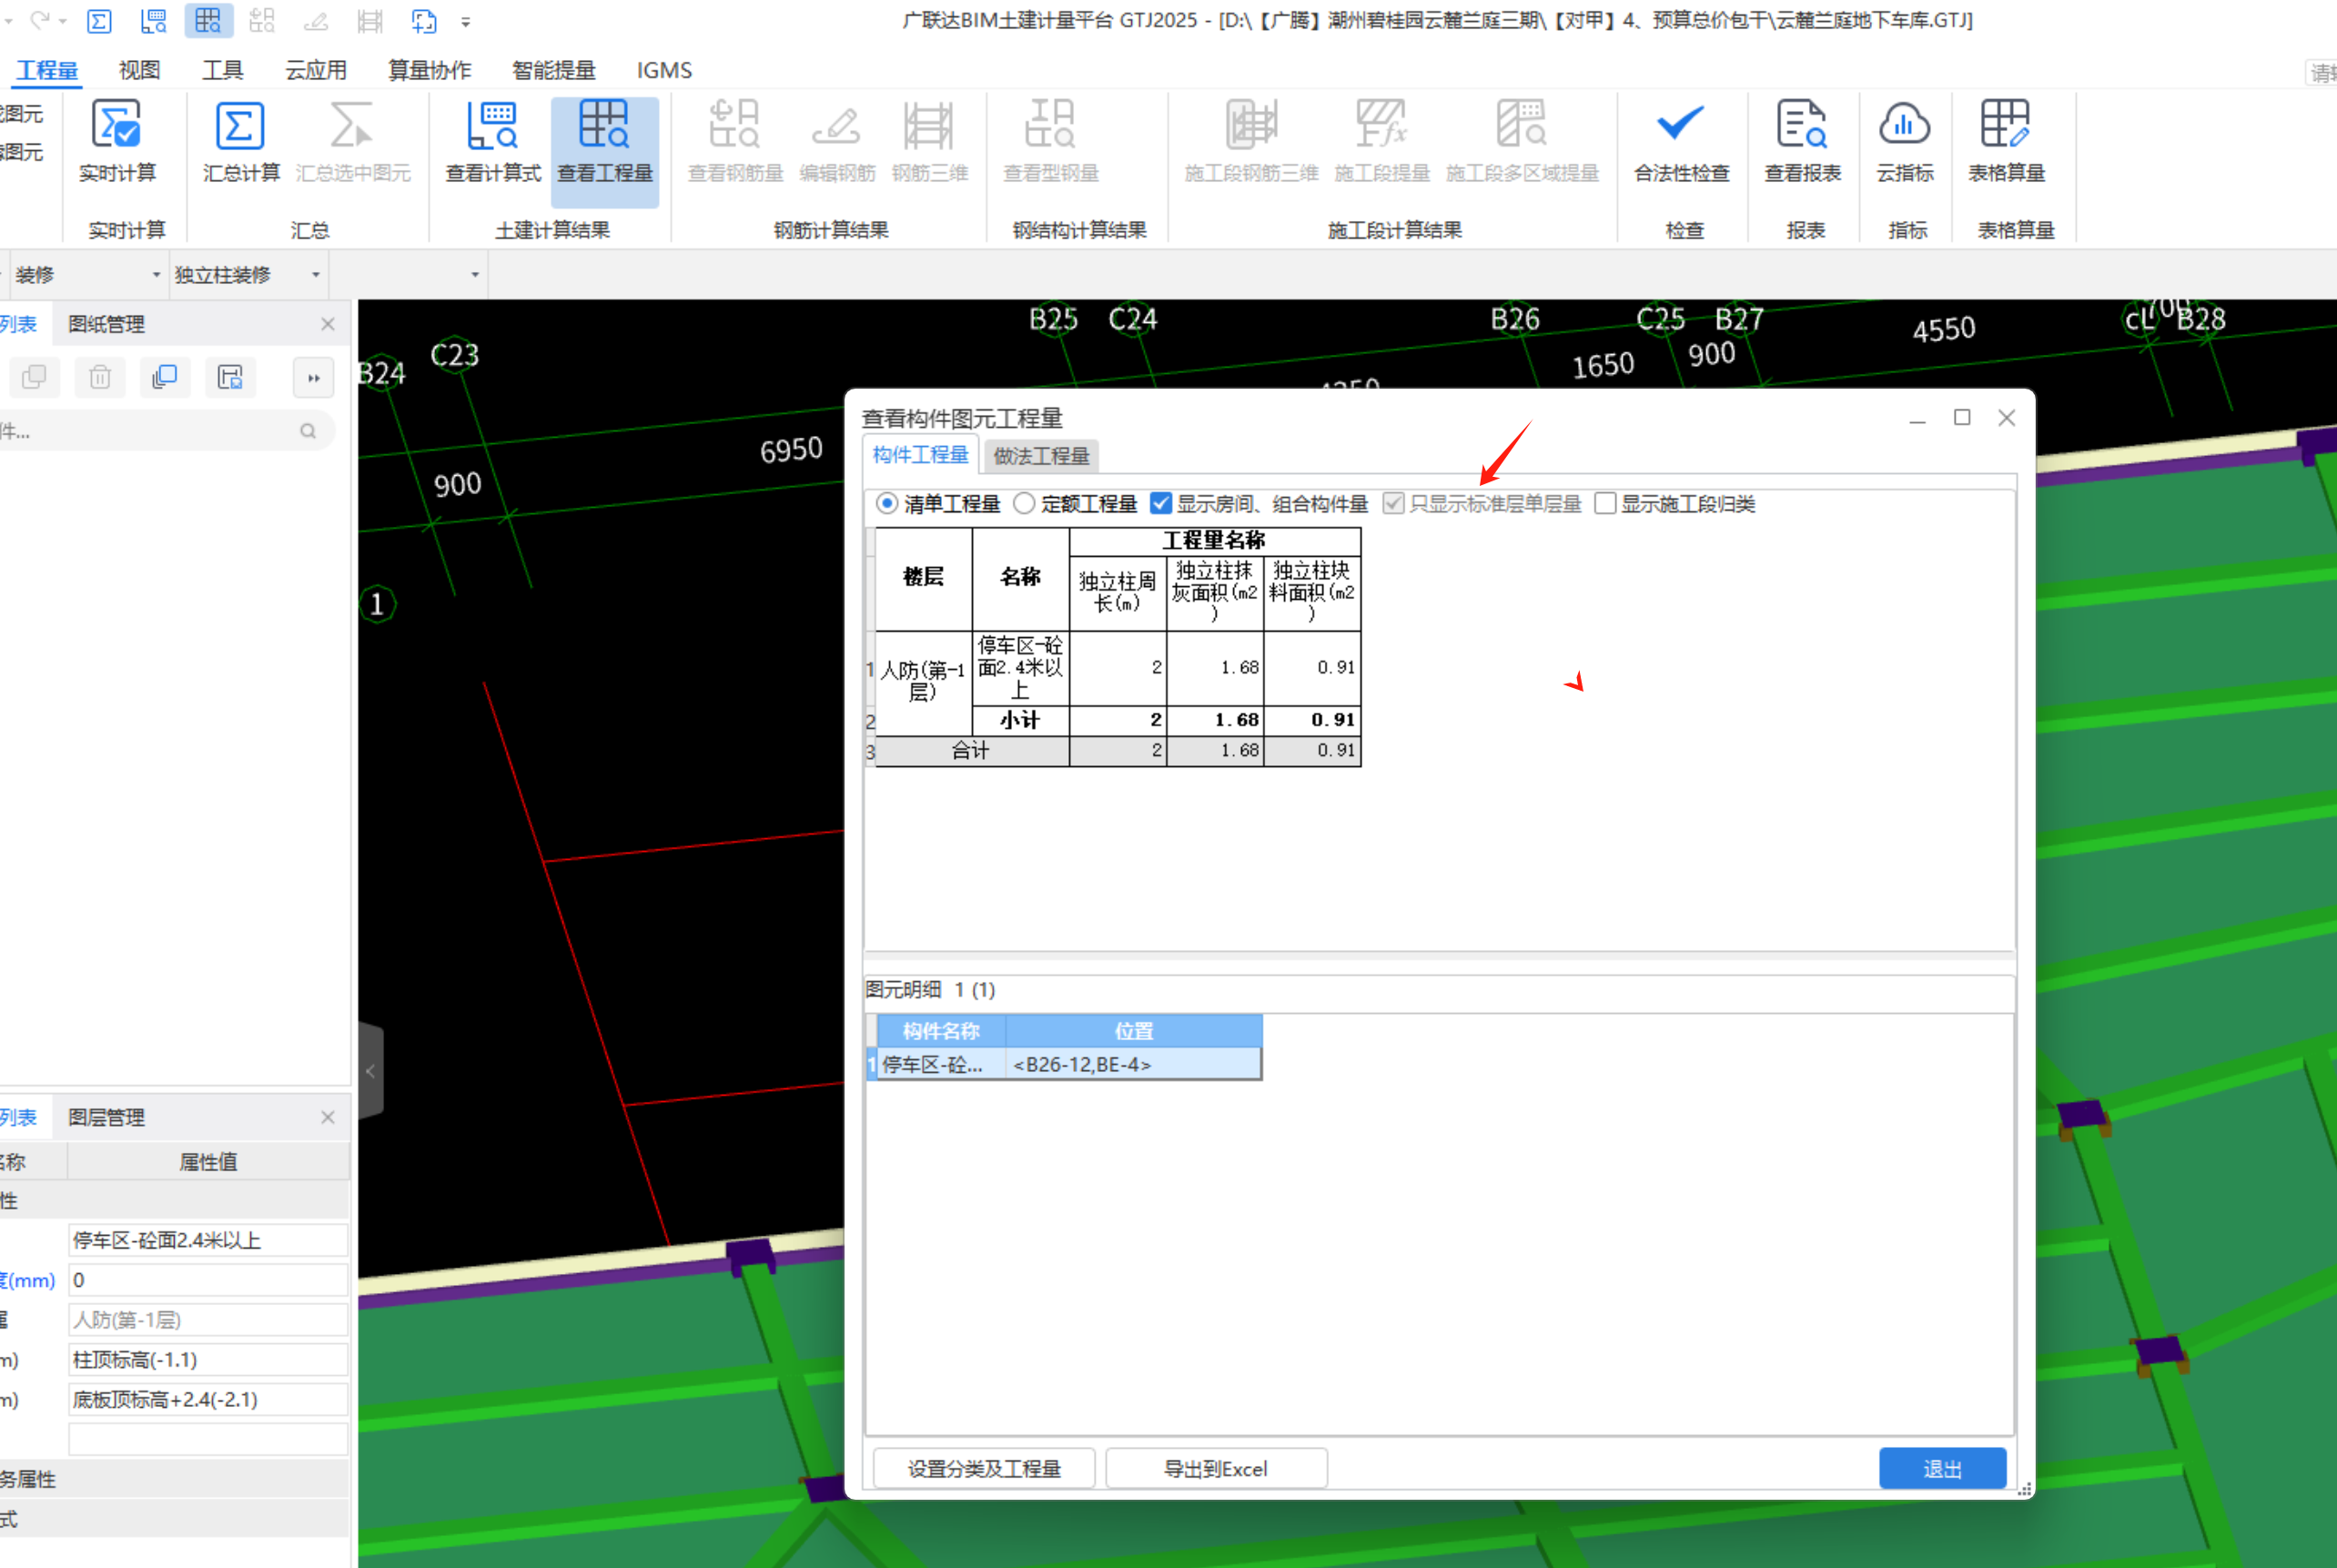Maximize the 查看构件图元工程量 dialog
Image resolution: width=2337 pixels, height=1568 pixels.
[x=1962, y=417]
